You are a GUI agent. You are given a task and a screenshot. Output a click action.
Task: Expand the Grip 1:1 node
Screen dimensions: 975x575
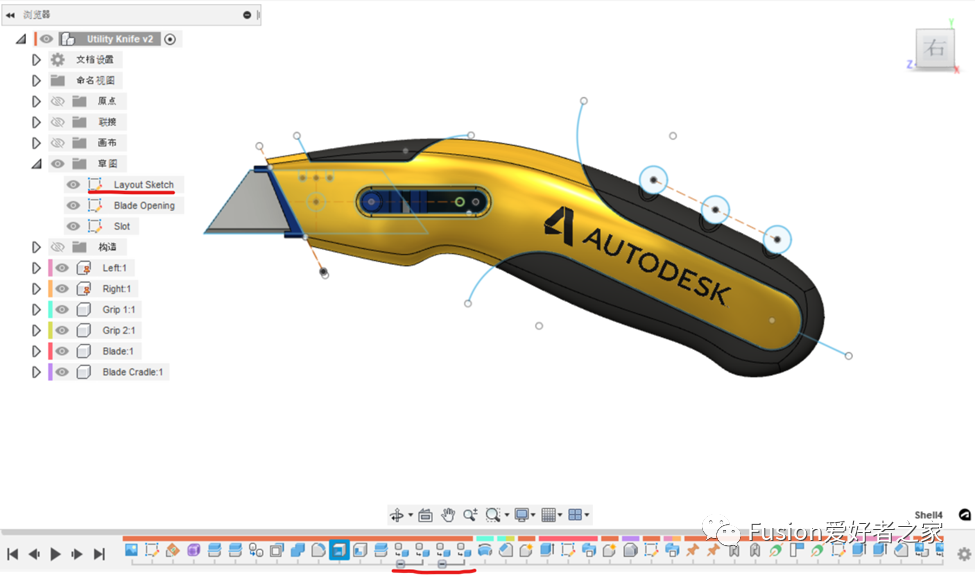pyautogui.click(x=36, y=310)
